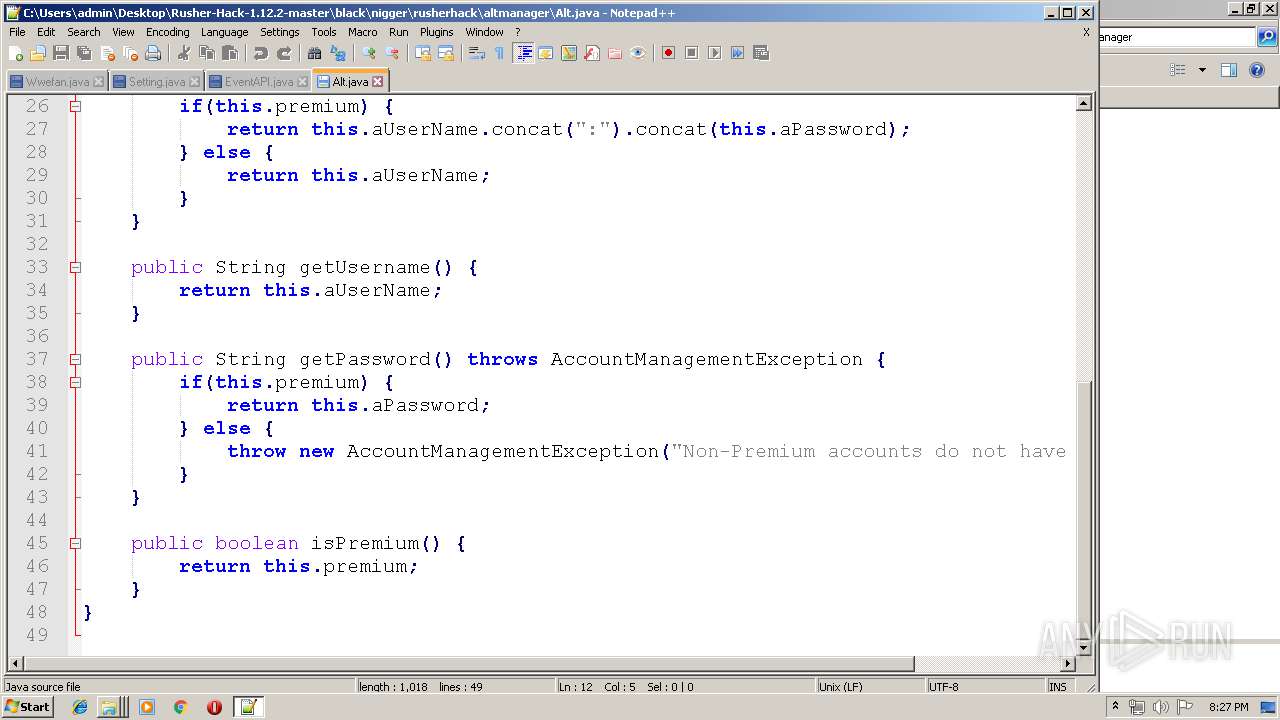The width and height of the screenshot is (1280, 720).
Task: Open the Document Map panel icon
Action: pyautogui.click(x=569, y=53)
